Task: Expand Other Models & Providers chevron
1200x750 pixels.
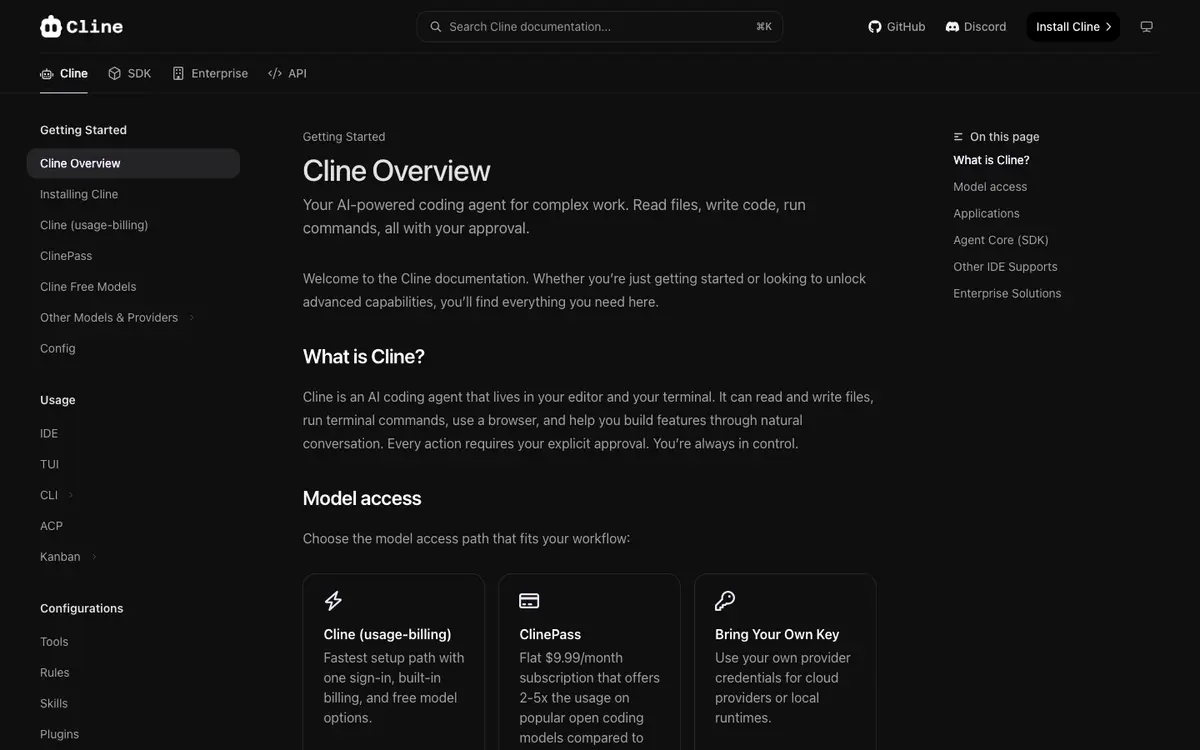Action: pos(191,318)
